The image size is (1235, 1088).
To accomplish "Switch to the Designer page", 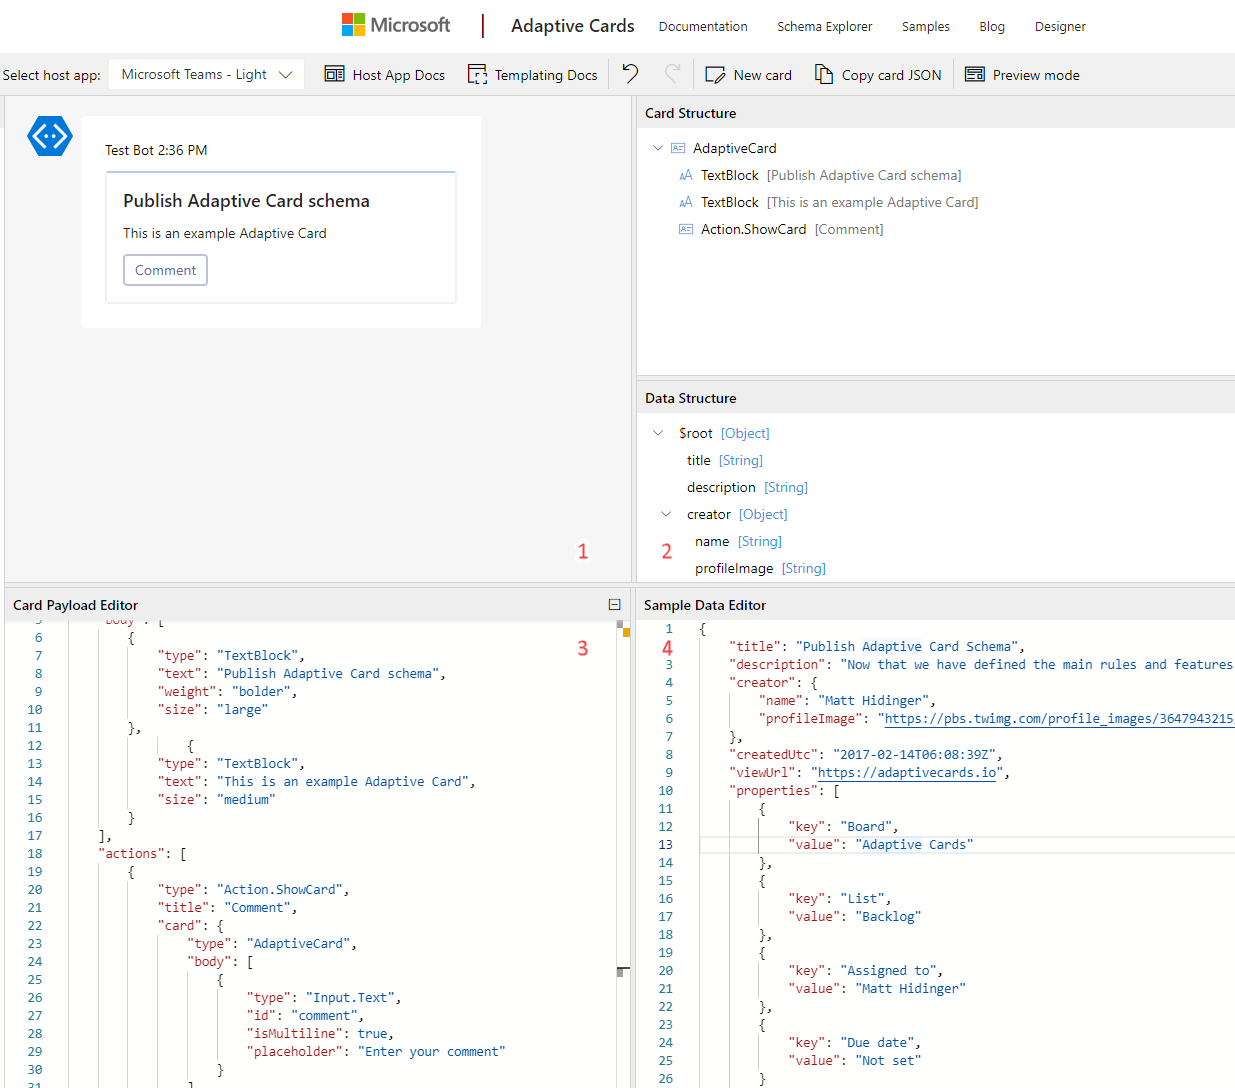I will click(1060, 27).
